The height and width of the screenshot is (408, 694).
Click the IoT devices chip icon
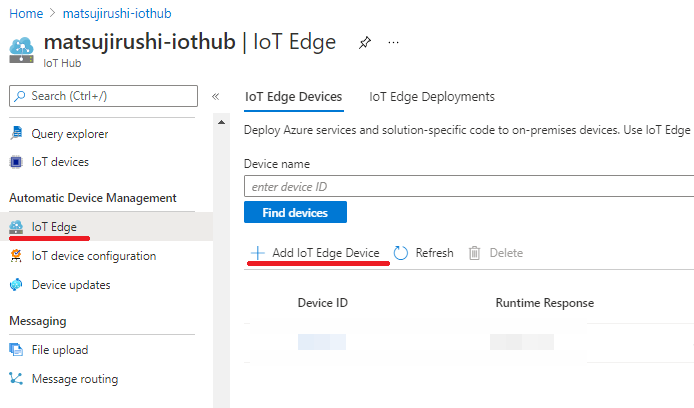[x=16, y=162]
